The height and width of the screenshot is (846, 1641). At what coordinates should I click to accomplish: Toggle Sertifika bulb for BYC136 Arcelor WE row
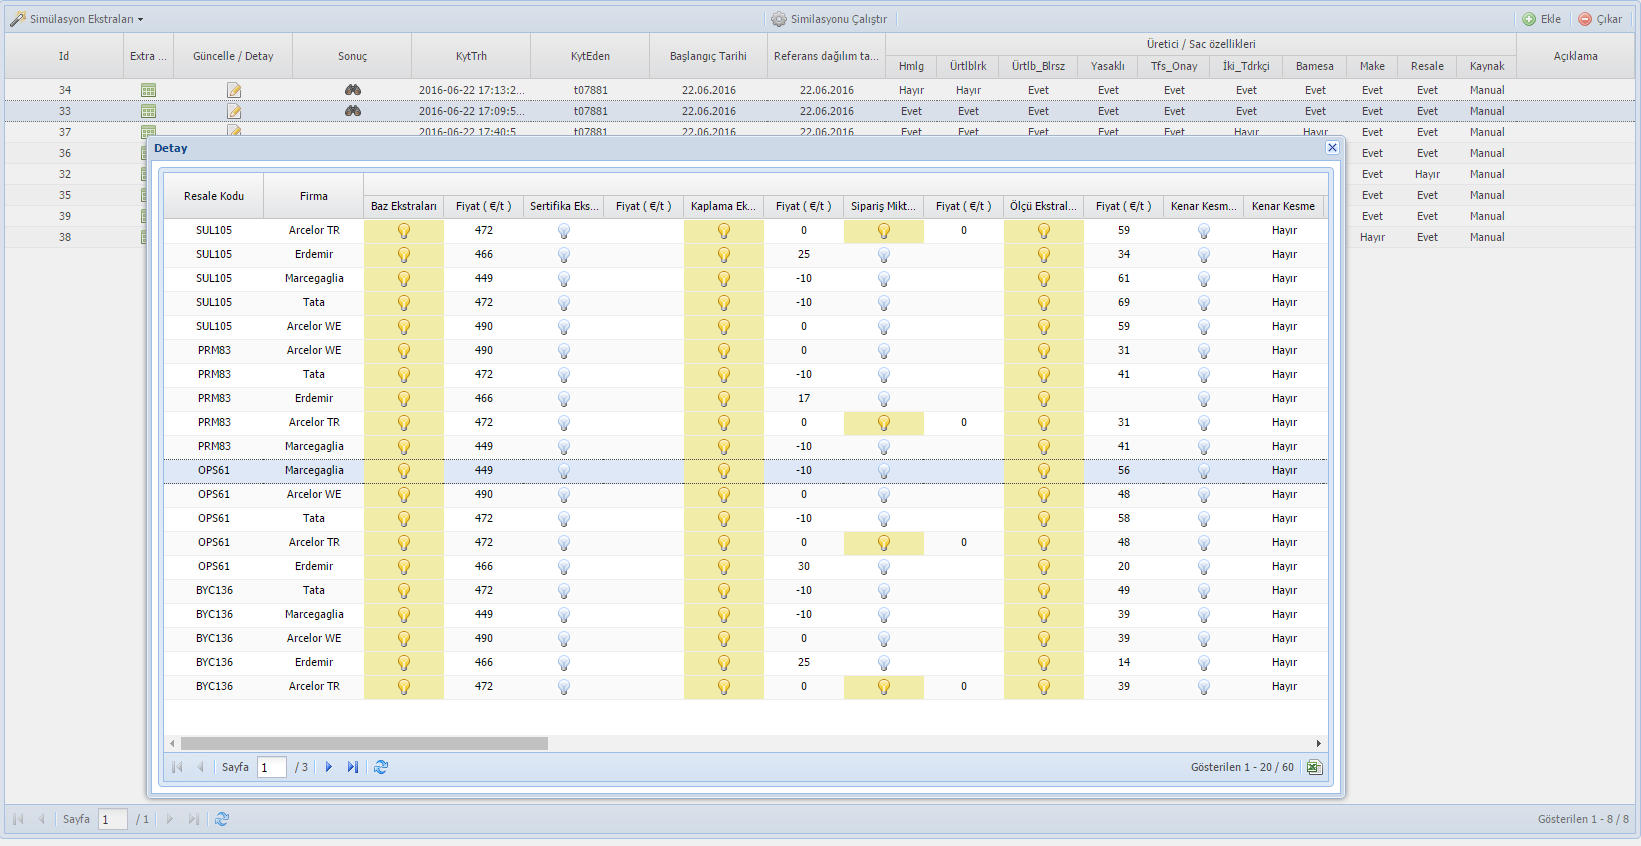(x=564, y=638)
